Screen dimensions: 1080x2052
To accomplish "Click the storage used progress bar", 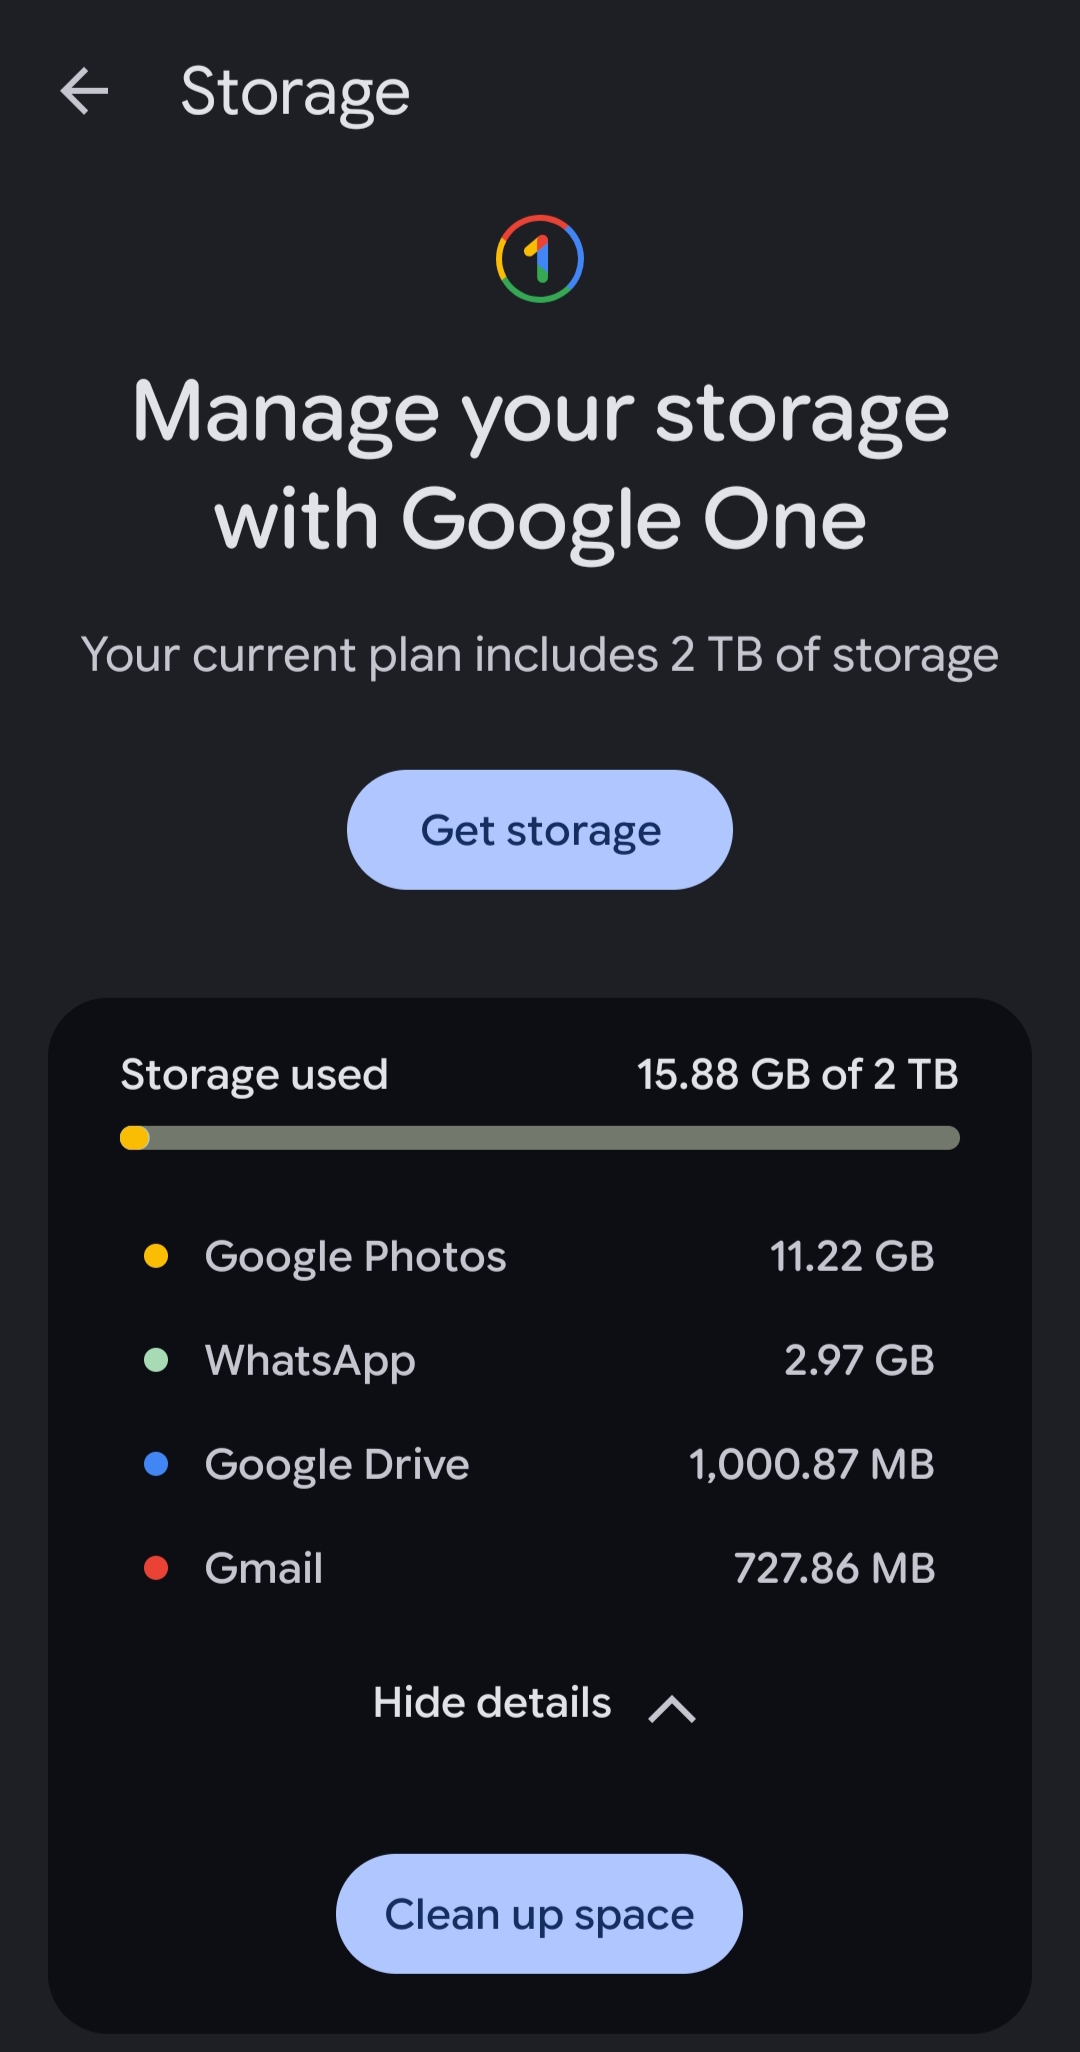I will pos(540,1138).
